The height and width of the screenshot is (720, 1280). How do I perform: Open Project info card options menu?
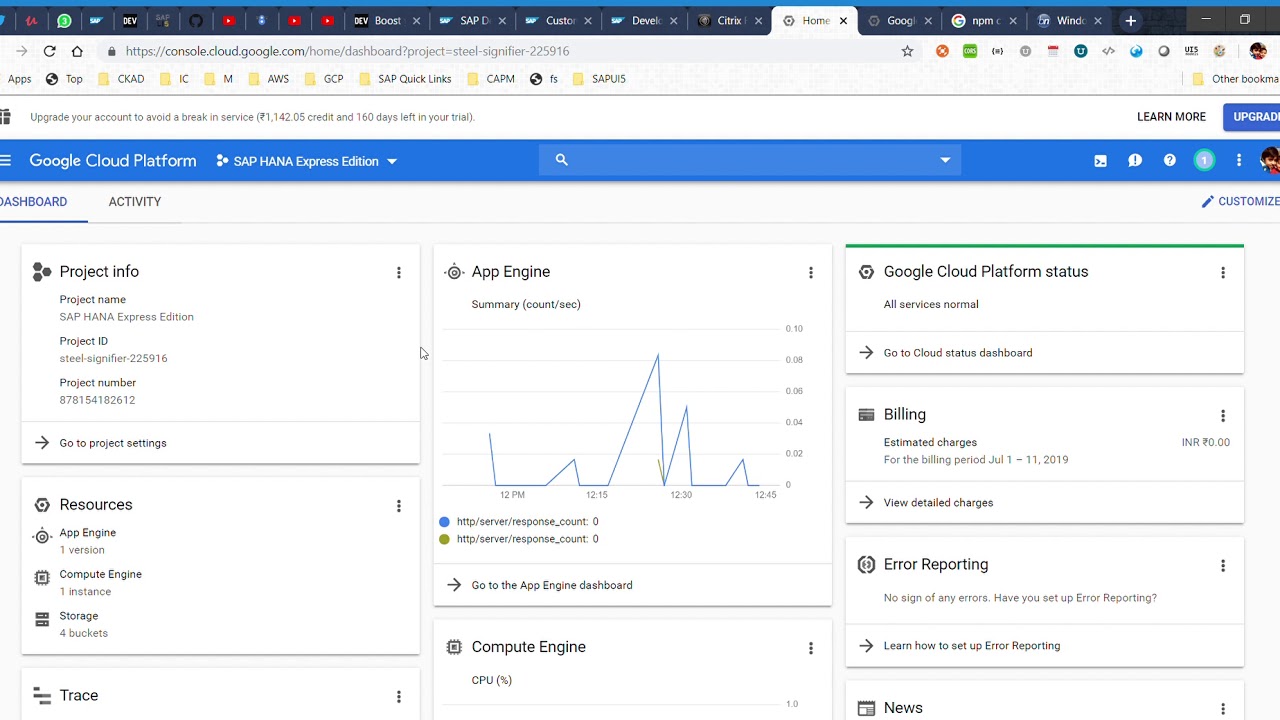tap(398, 272)
